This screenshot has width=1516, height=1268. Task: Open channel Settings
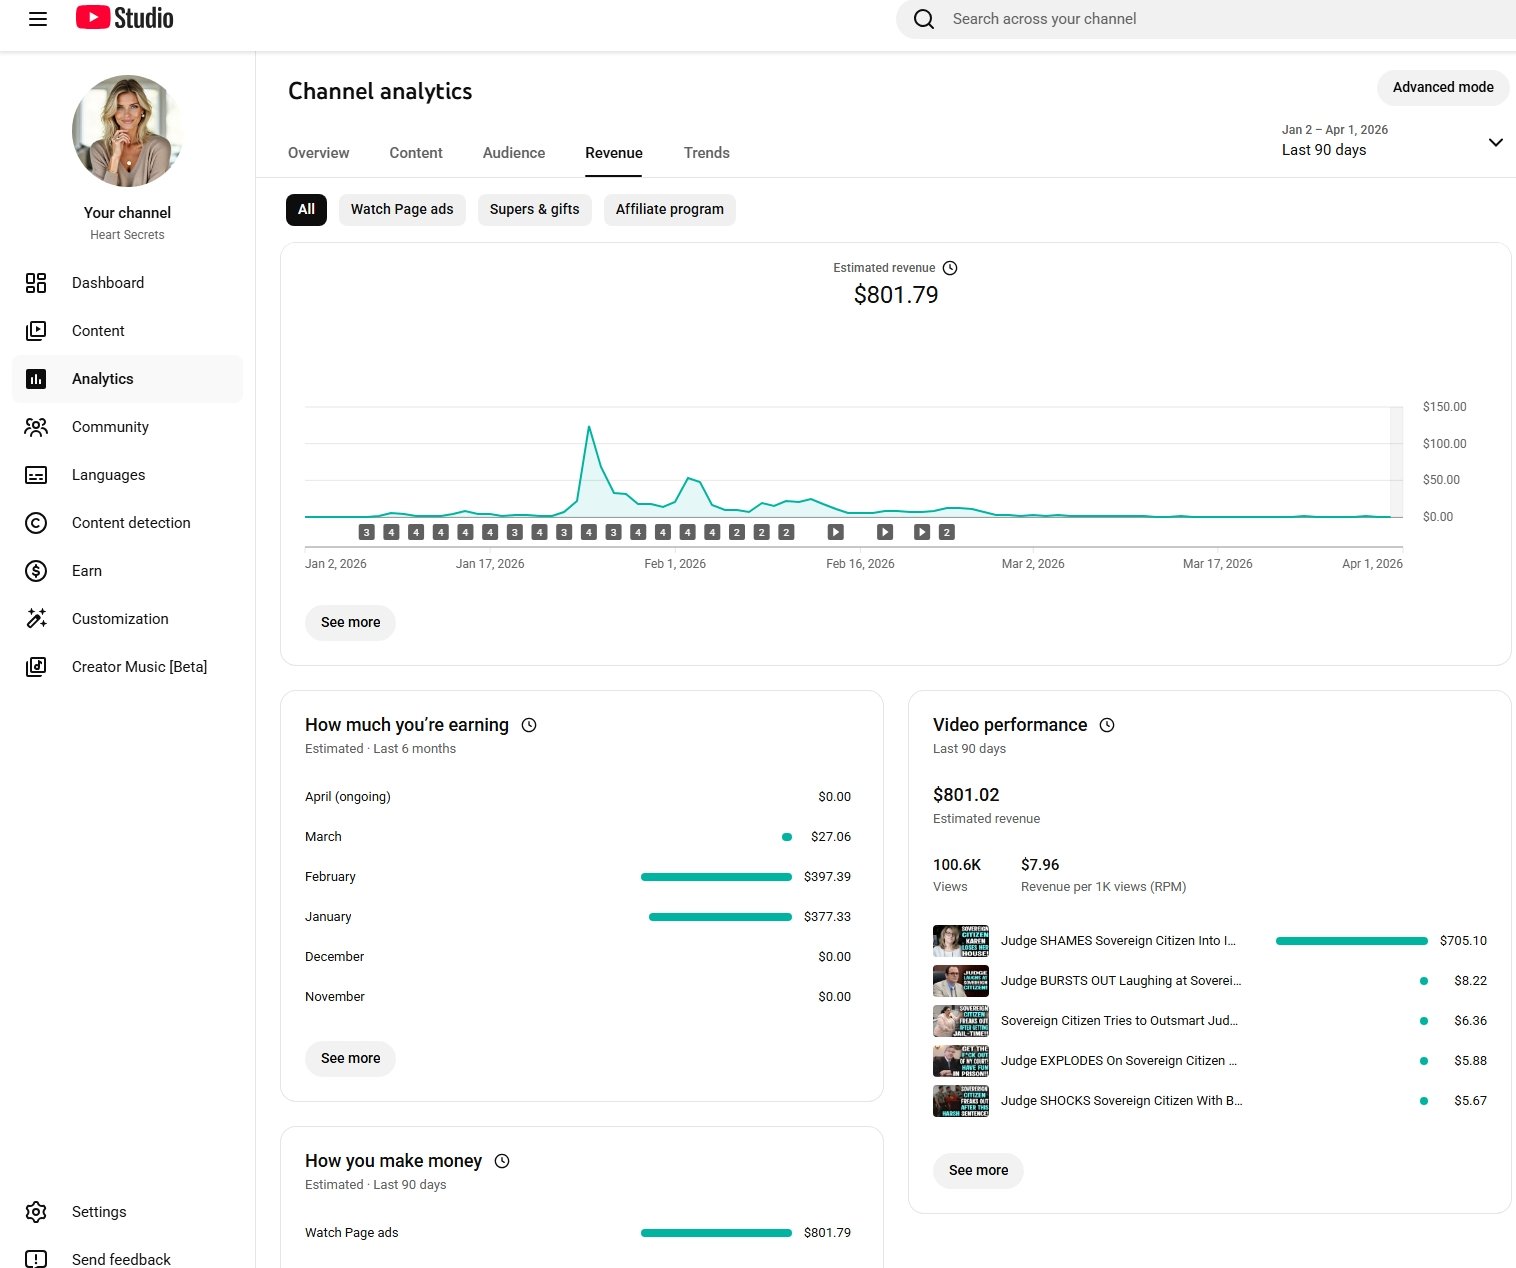pos(99,1212)
